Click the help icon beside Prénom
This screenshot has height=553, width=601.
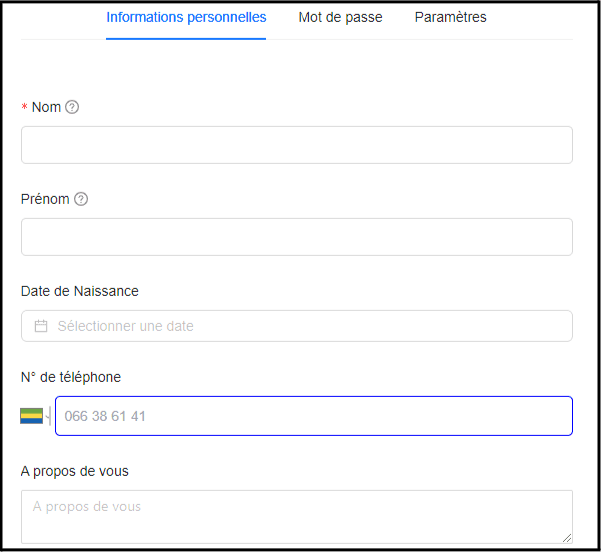tap(81, 199)
